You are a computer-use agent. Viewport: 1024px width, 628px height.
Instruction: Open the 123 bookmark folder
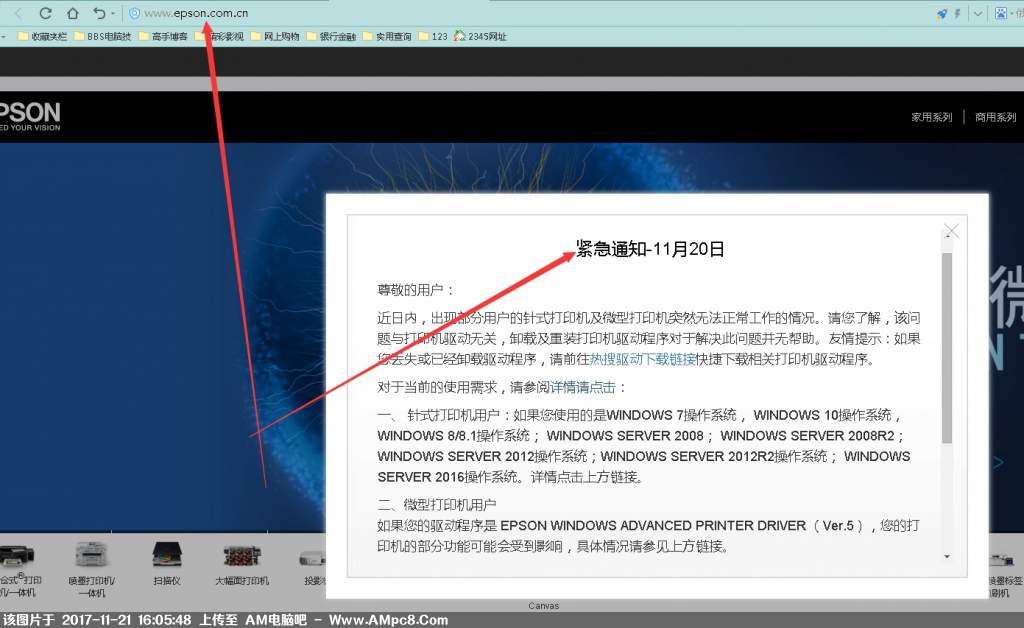(x=433, y=37)
